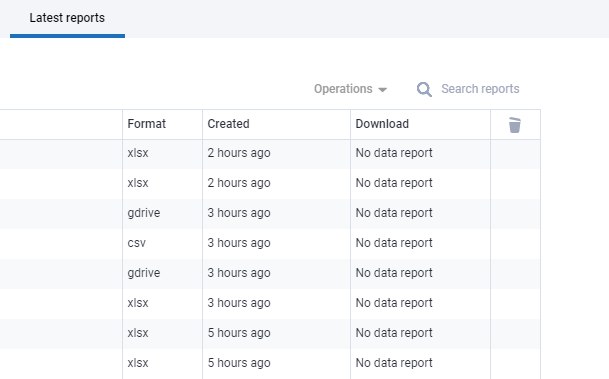The width and height of the screenshot is (609, 379).
Task: Click xlsx report created 3 hours ago
Action: pyautogui.click(x=270, y=303)
